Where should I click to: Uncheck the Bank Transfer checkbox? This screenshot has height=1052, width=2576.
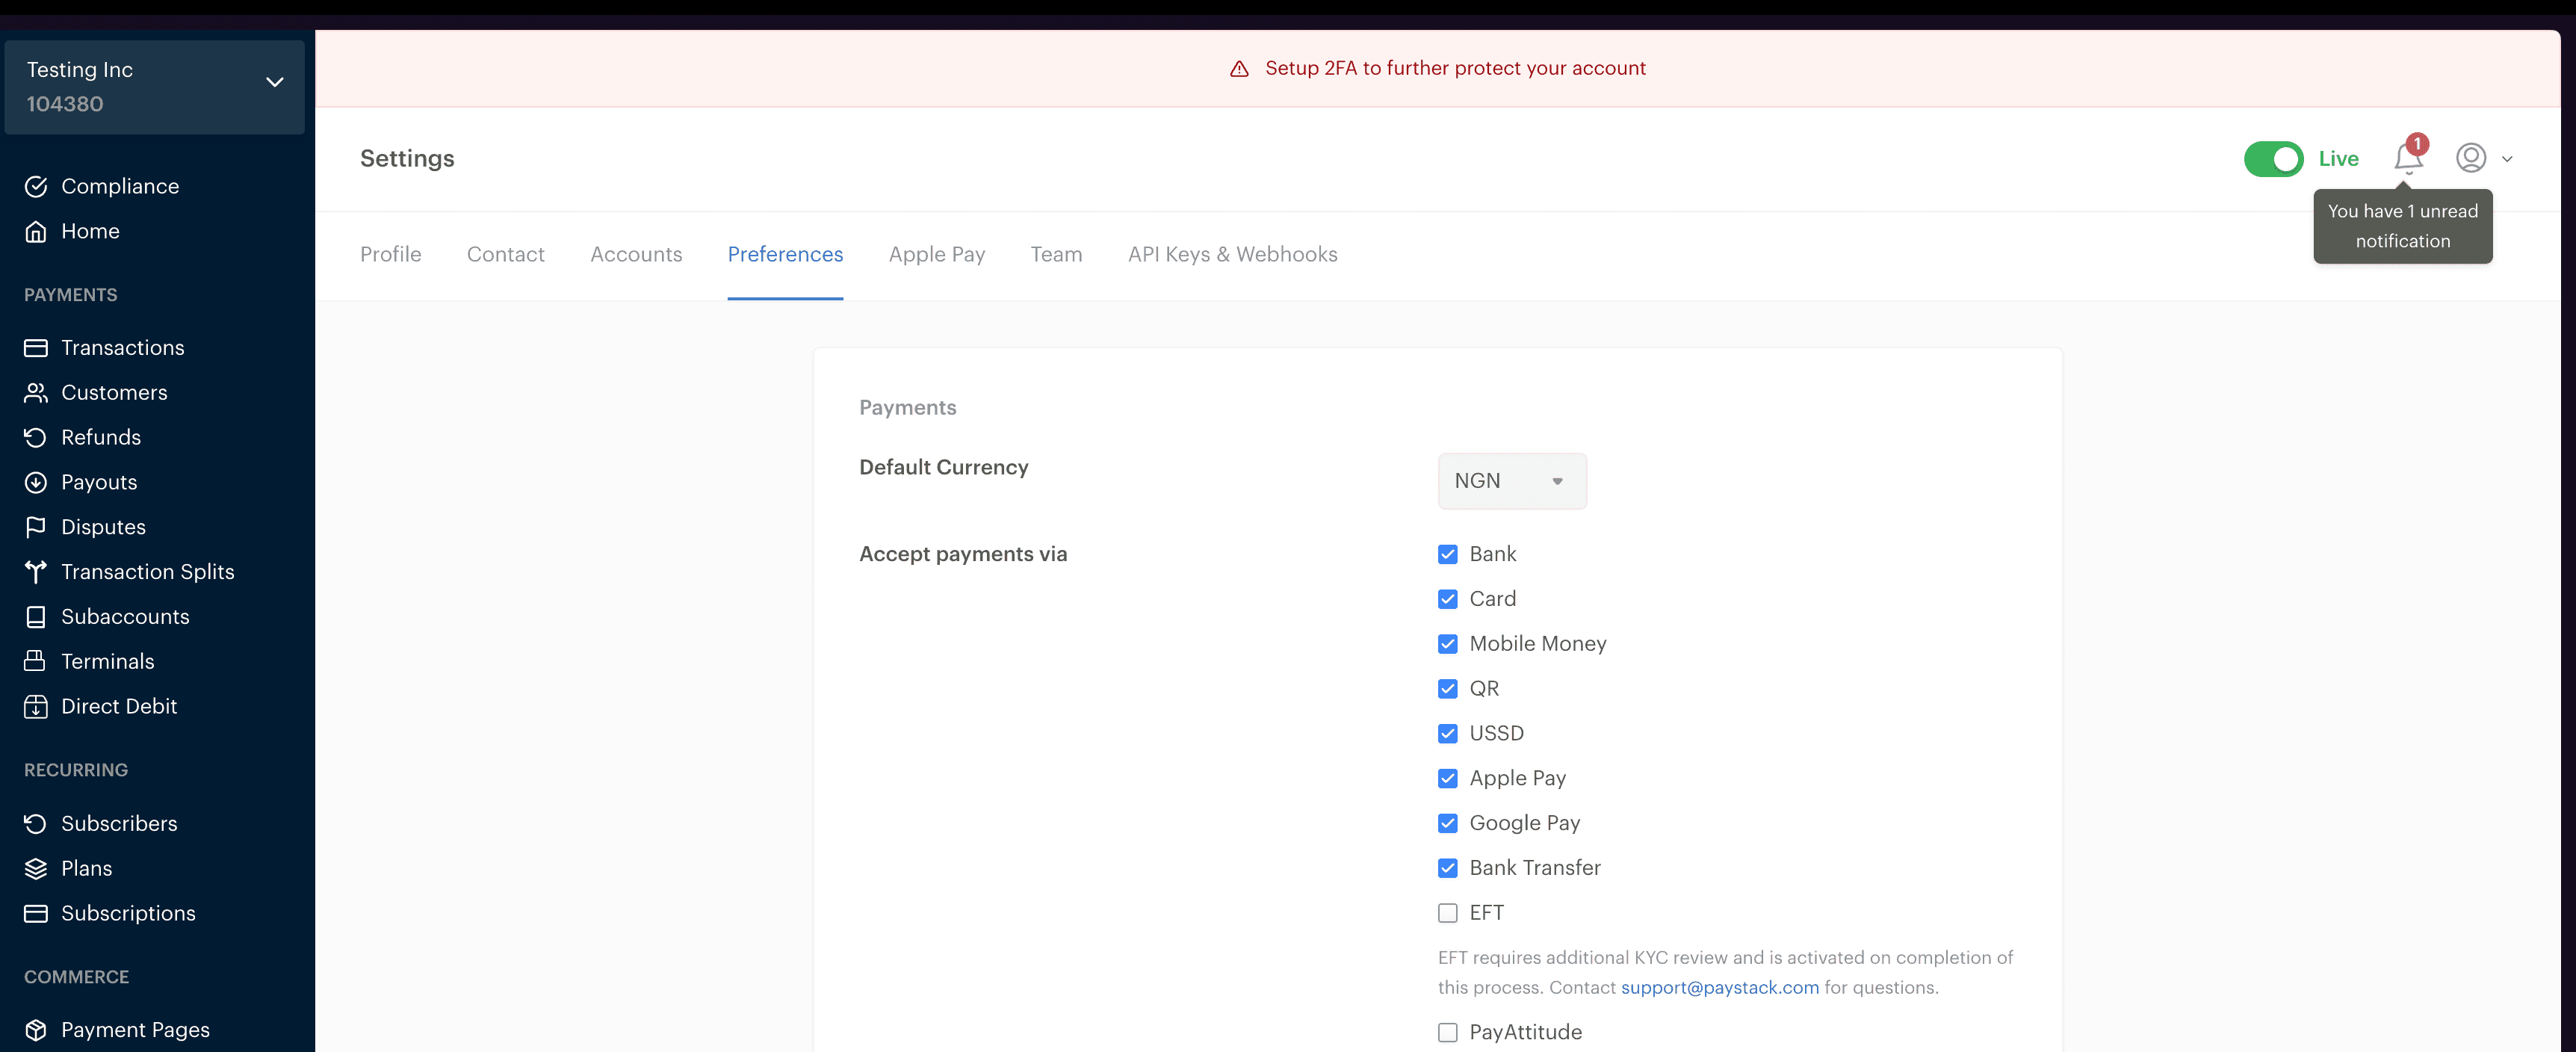(x=1447, y=868)
